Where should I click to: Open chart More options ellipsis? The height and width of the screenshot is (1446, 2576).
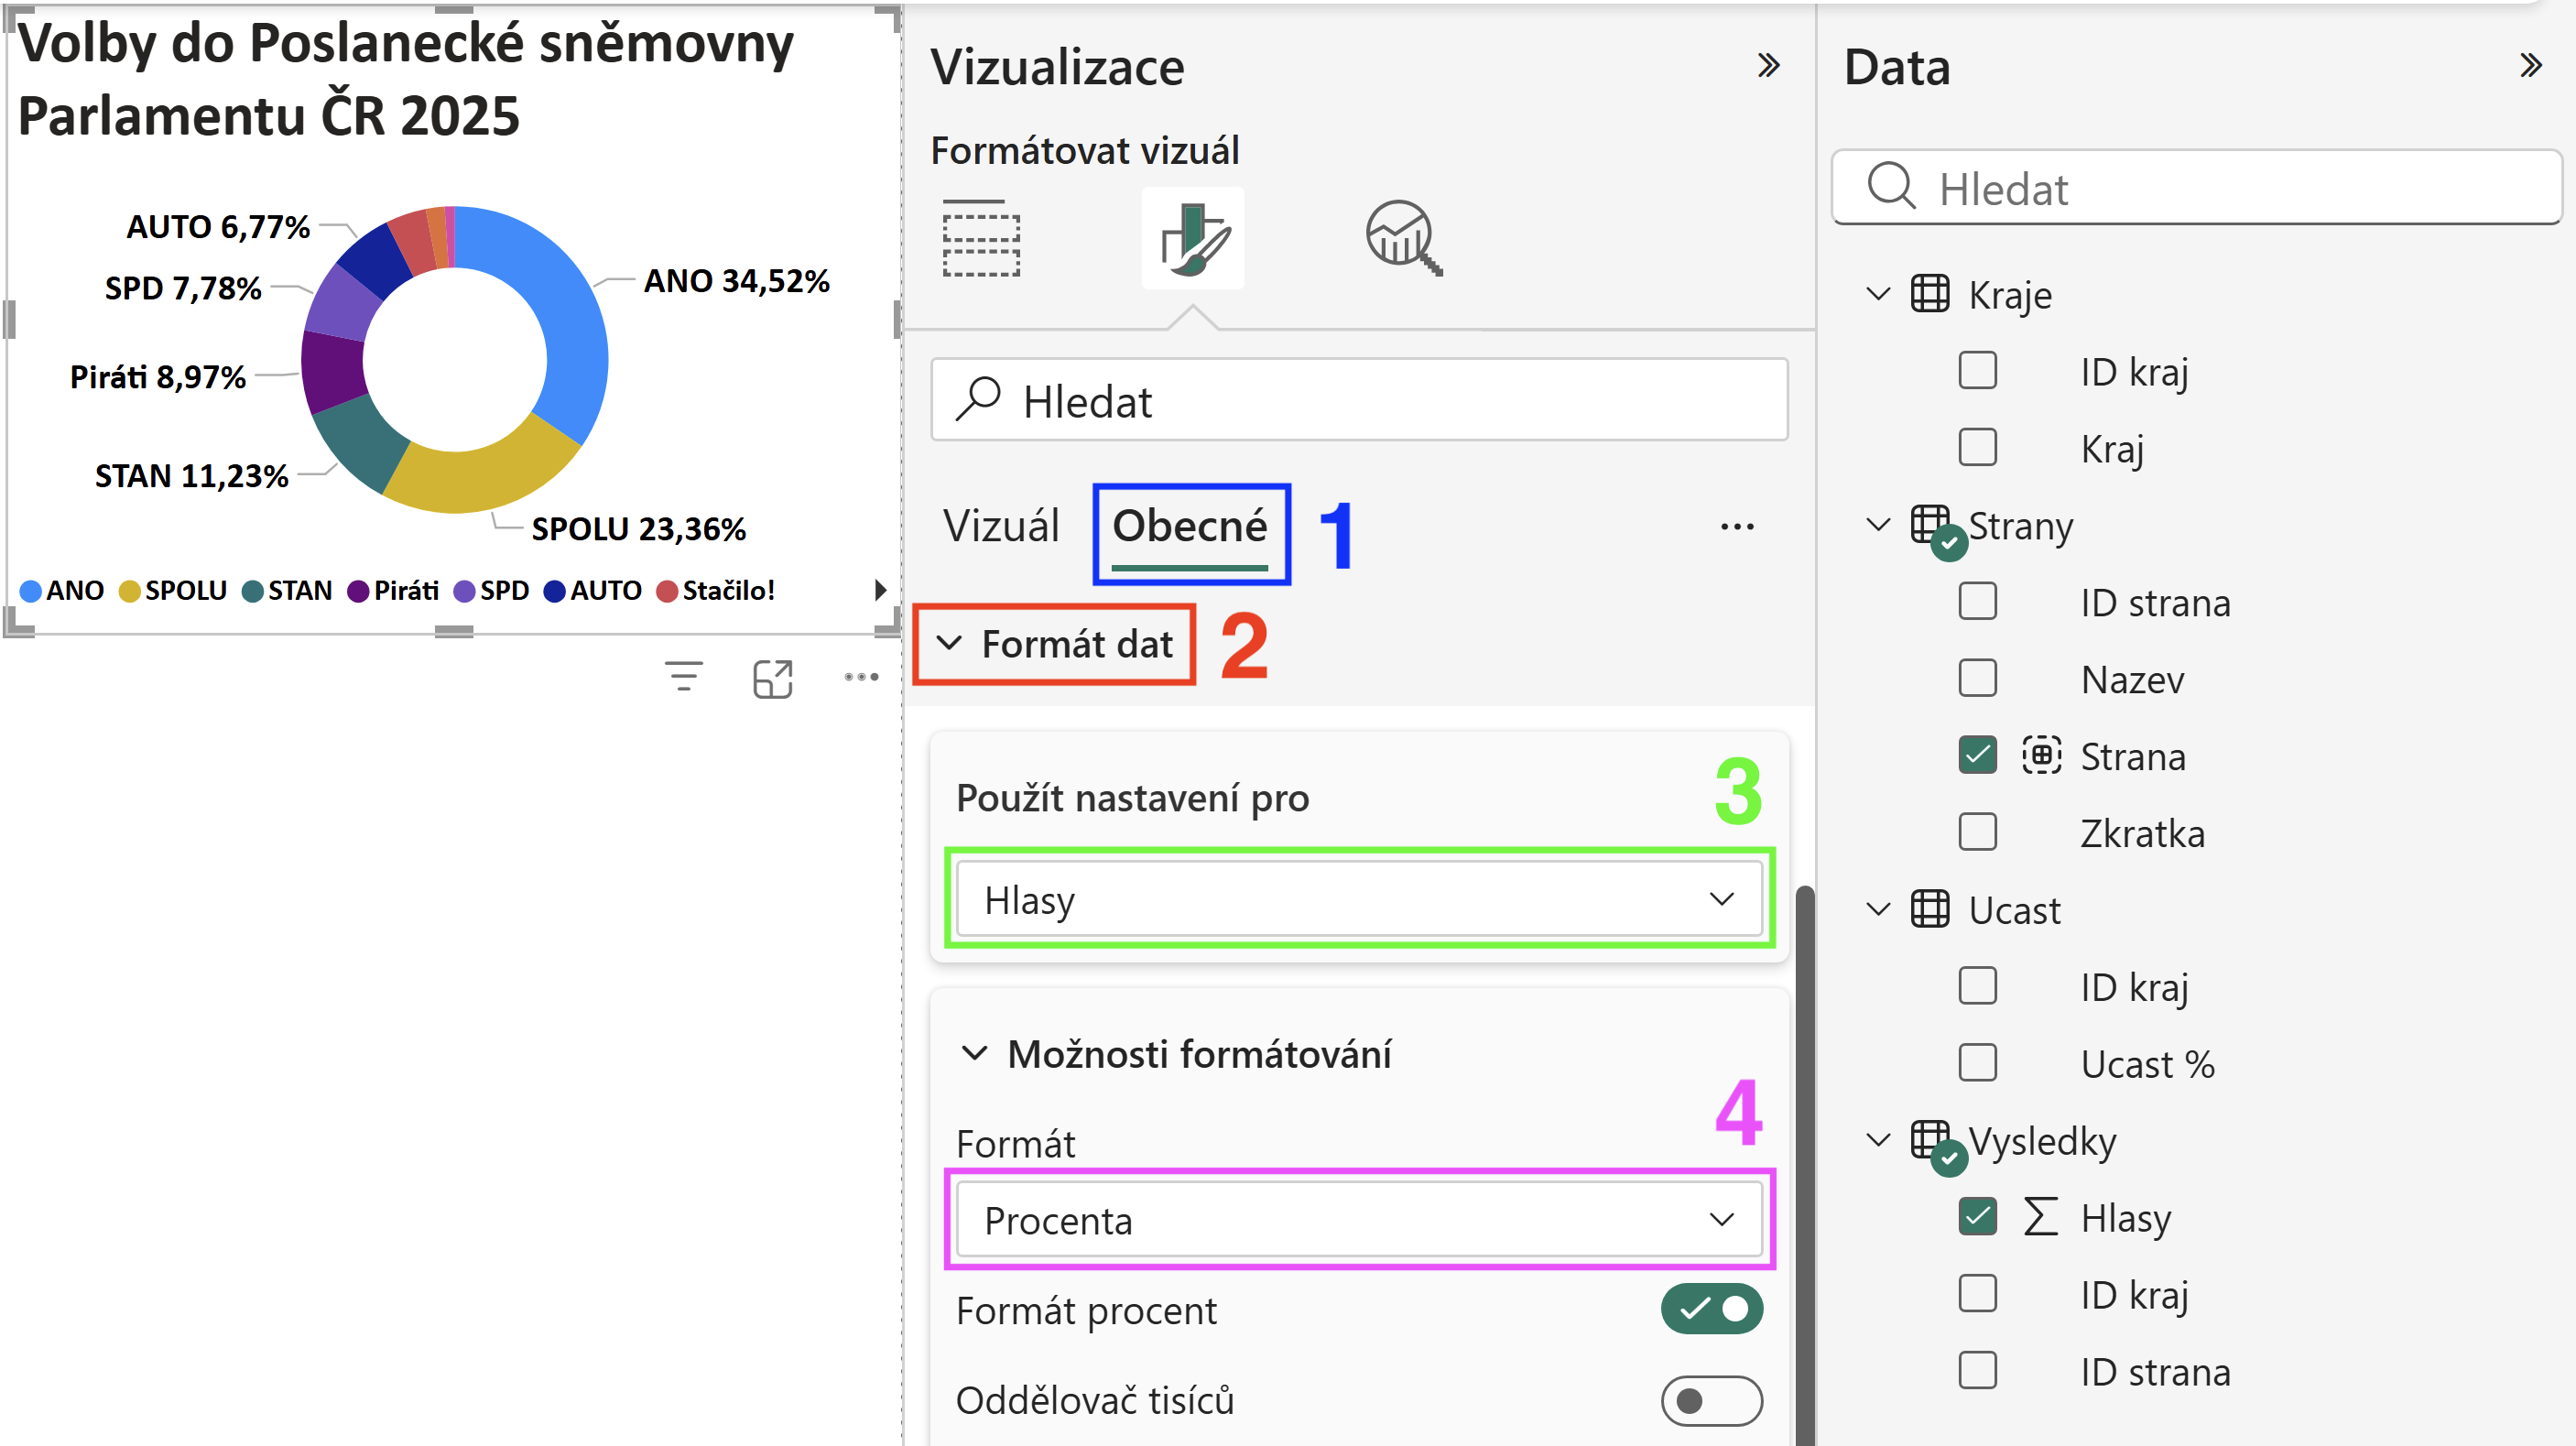point(861,677)
